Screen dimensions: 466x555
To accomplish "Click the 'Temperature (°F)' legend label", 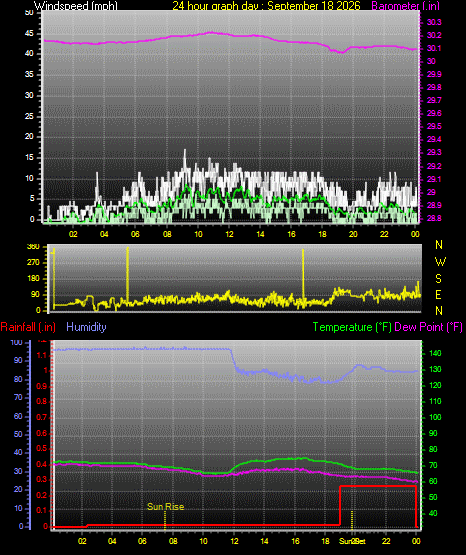I will click(352, 327).
